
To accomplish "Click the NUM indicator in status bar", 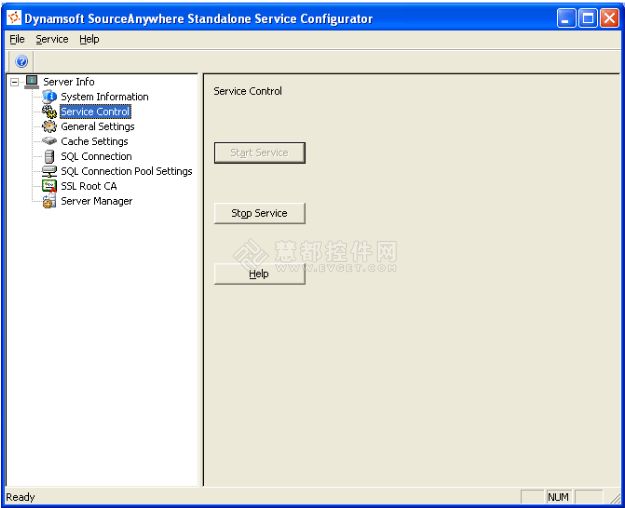I will point(558,497).
